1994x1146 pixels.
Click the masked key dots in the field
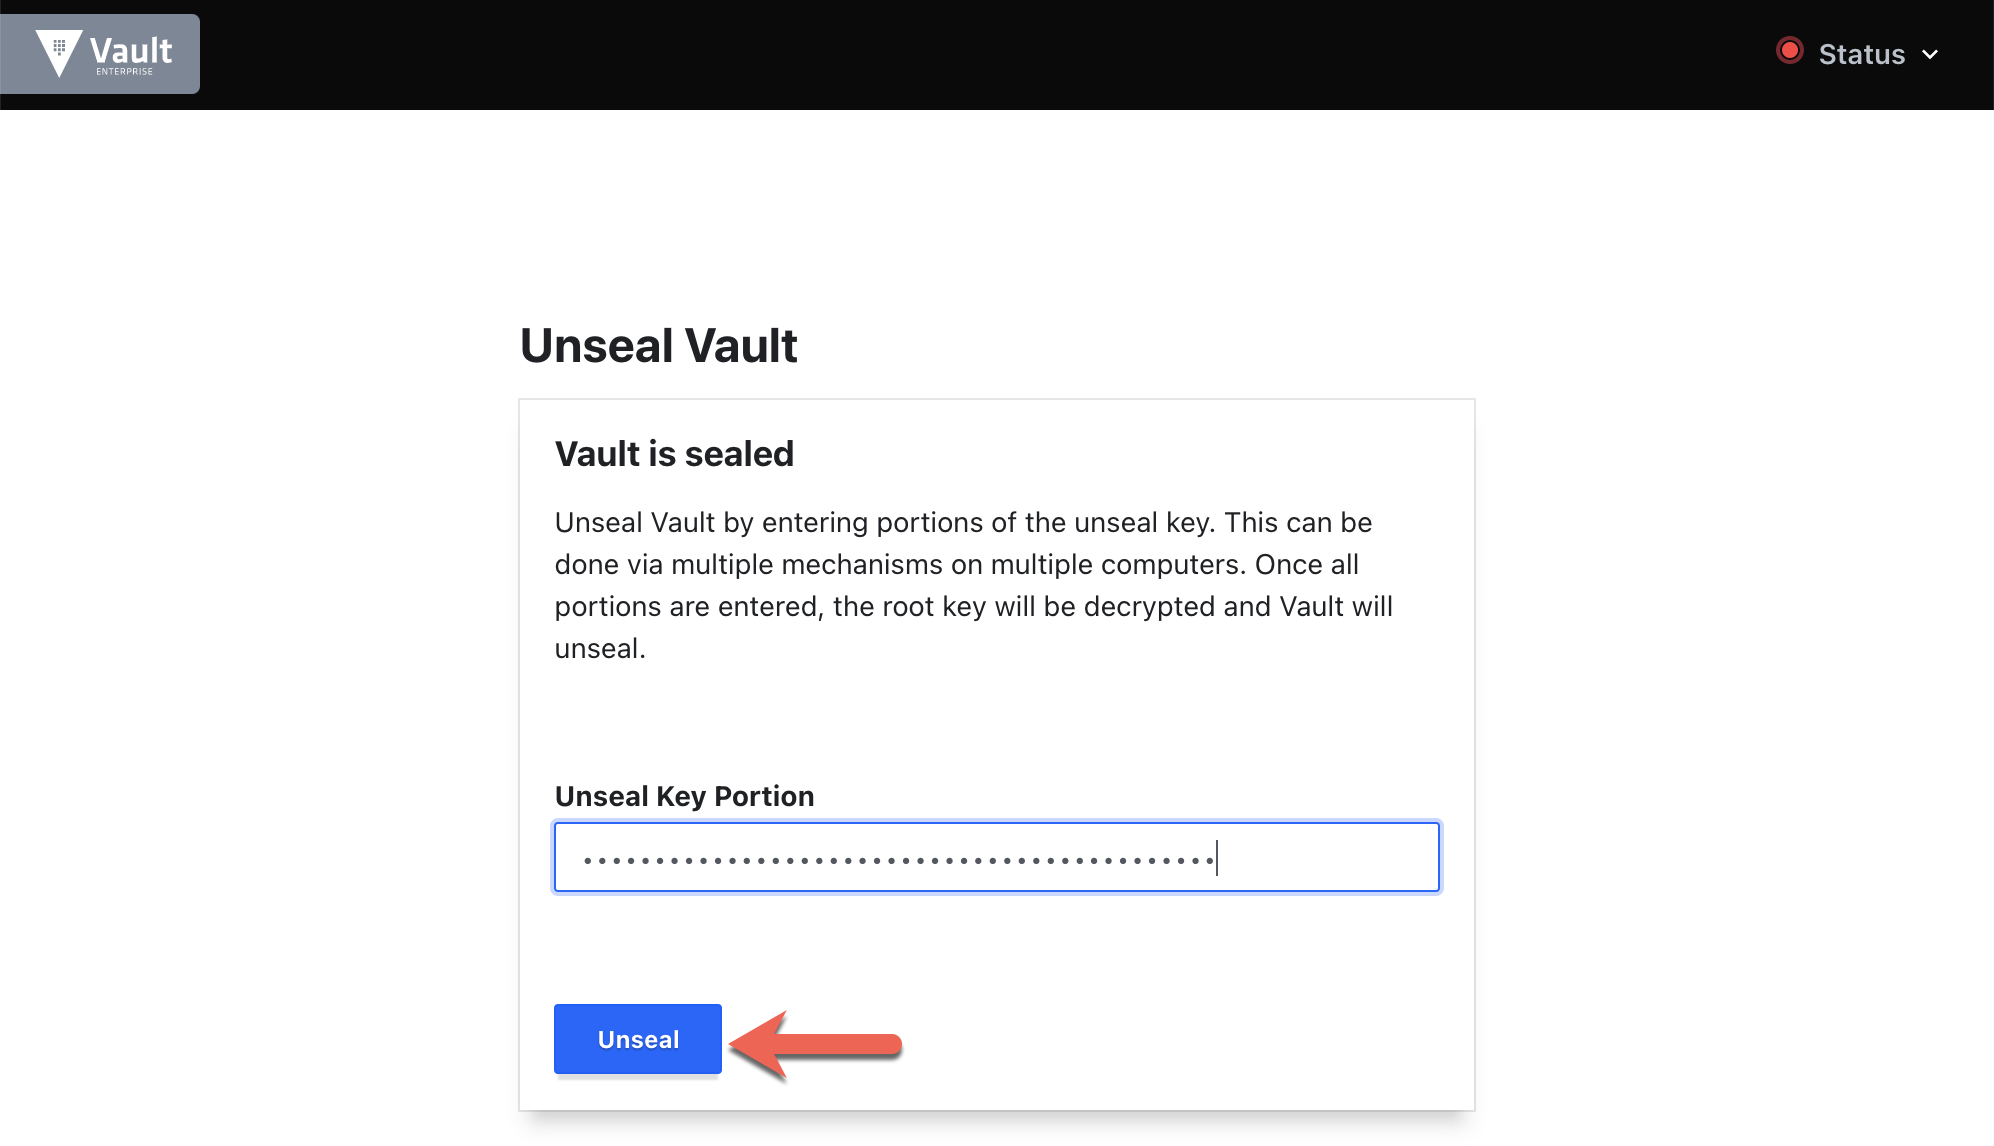(x=899, y=859)
